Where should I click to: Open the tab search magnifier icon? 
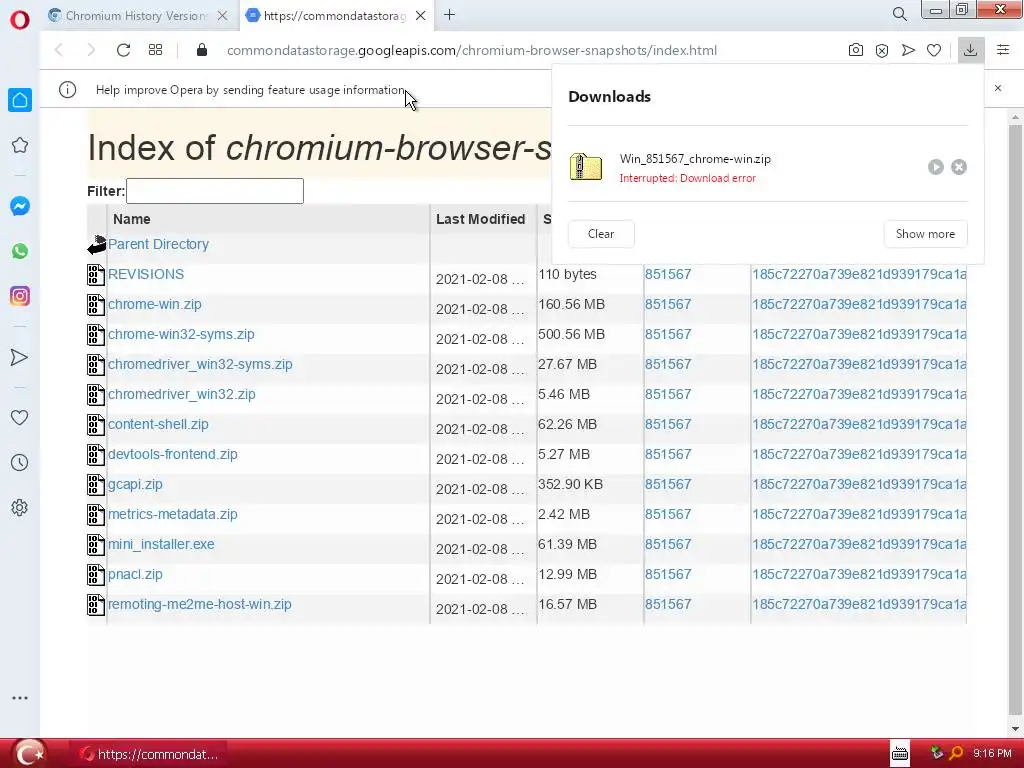click(899, 14)
